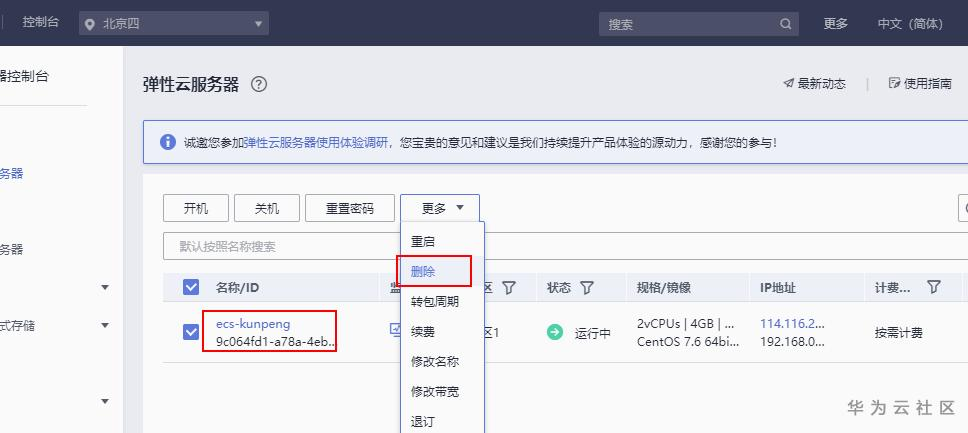The height and width of the screenshot is (433, 968).
Task: Open the 北京四 region dropdown
Action: tap(174, 24)
